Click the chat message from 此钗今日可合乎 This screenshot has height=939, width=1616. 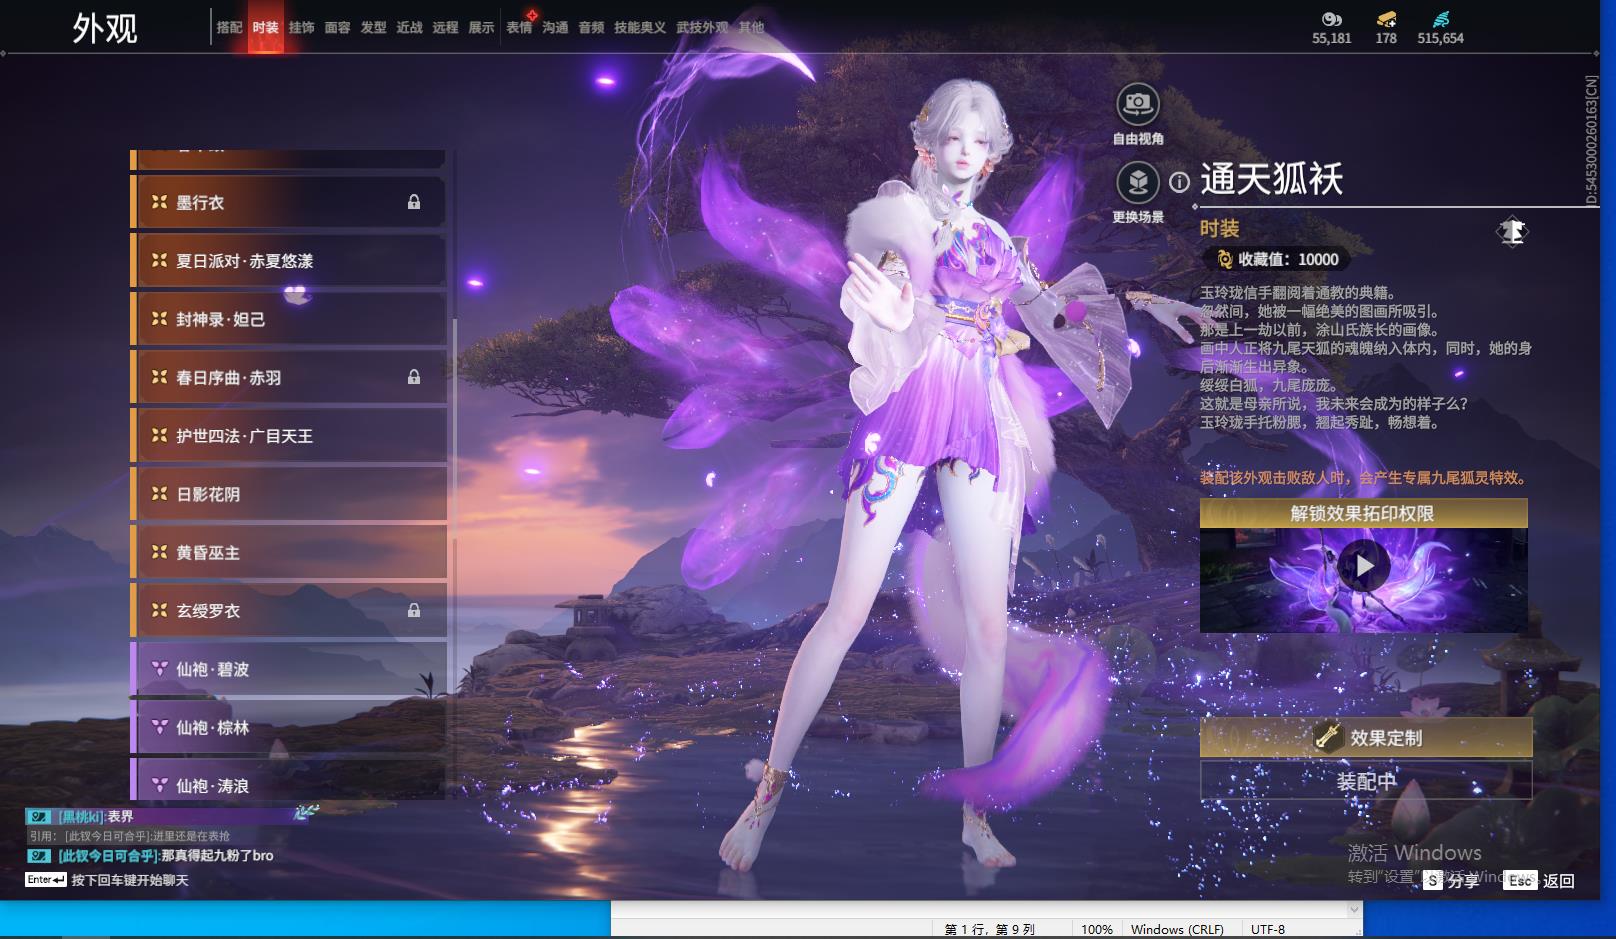(x=165, y=855)
